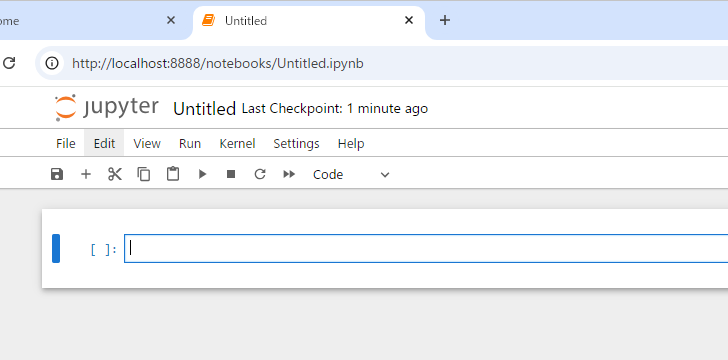
Task: Open the View menu
Action: (x=147, y=144)
